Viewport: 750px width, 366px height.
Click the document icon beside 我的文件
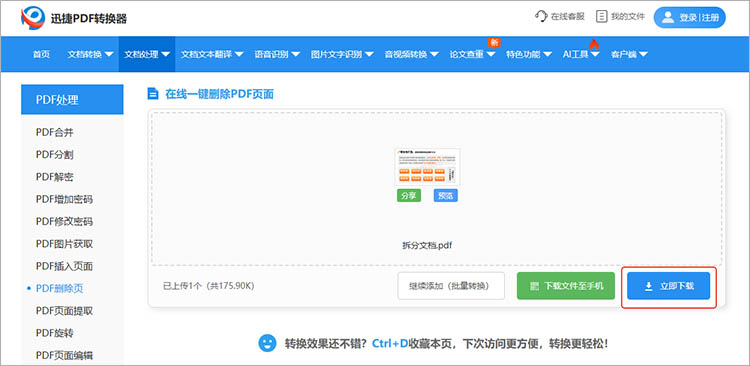pyautogui.click(x=601, y=17)
